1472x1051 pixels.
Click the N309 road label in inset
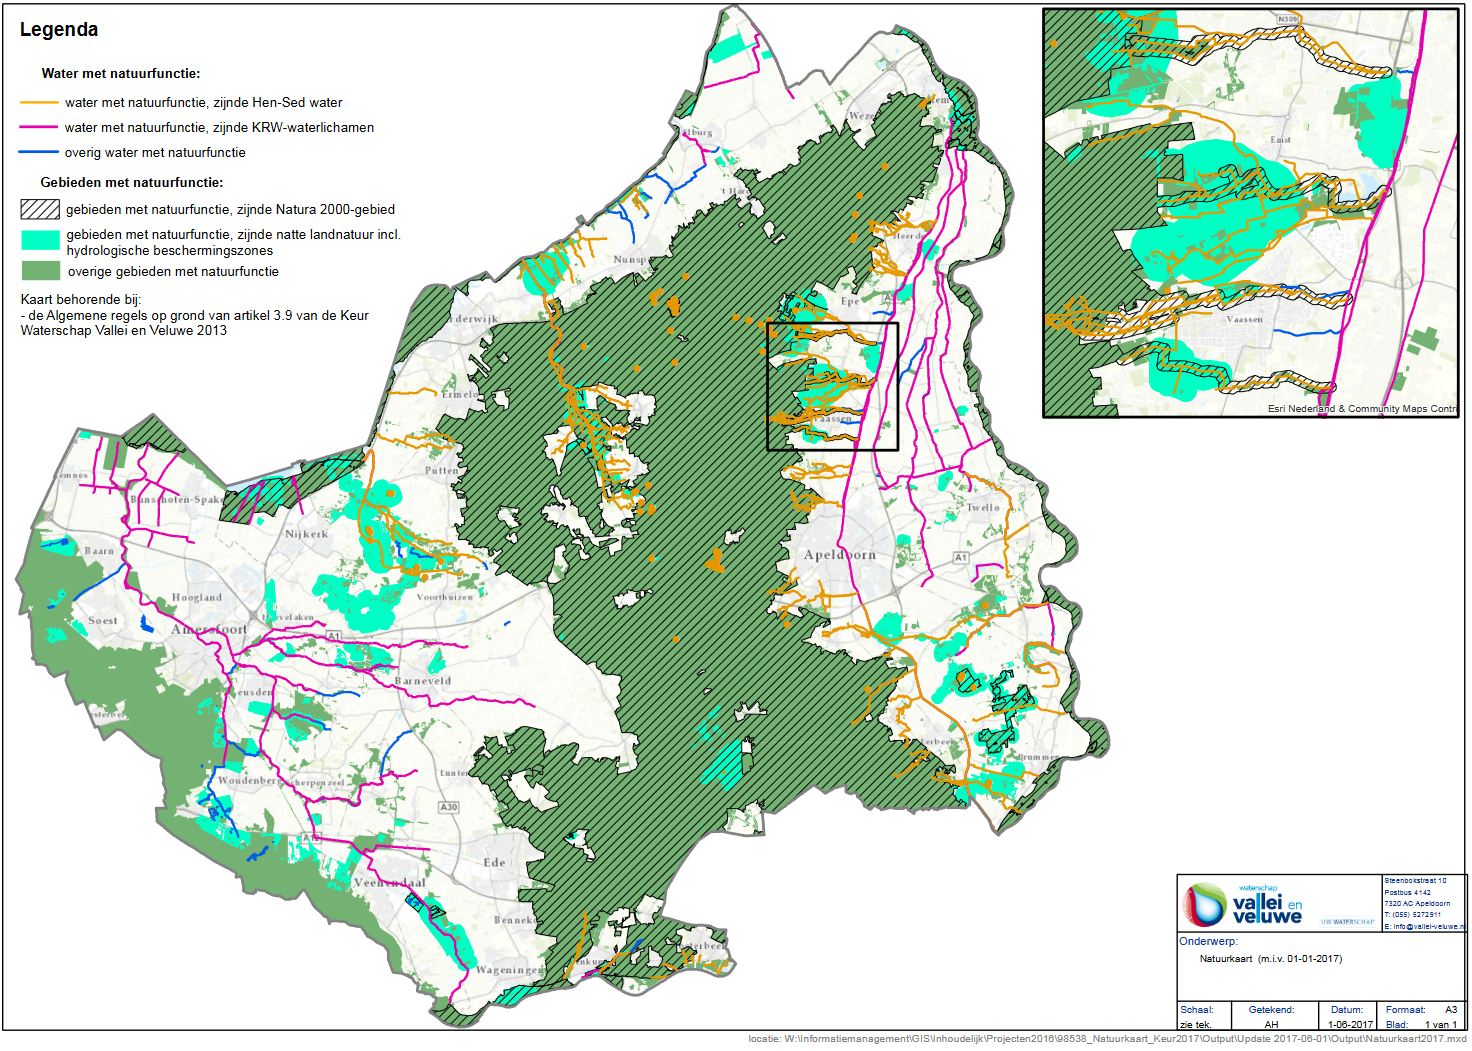click(1288, 19)
